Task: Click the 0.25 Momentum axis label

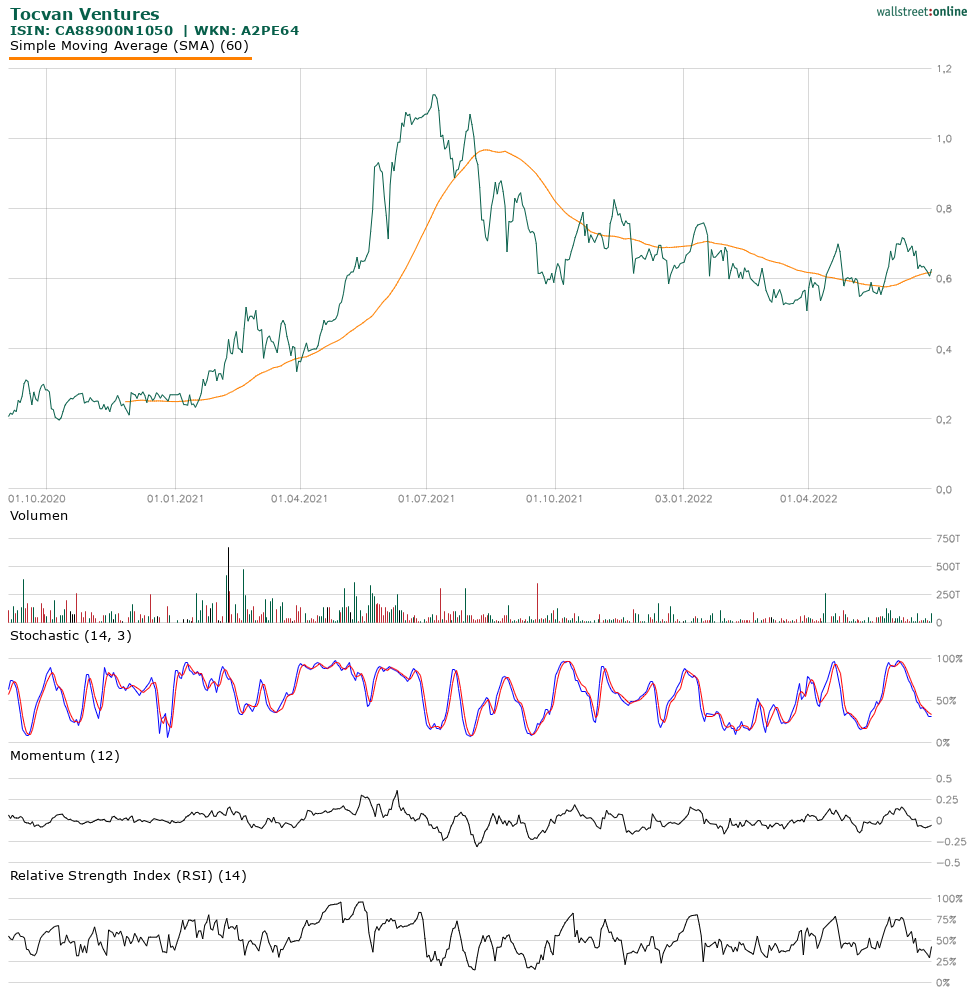Action: [x=947, y=800]
